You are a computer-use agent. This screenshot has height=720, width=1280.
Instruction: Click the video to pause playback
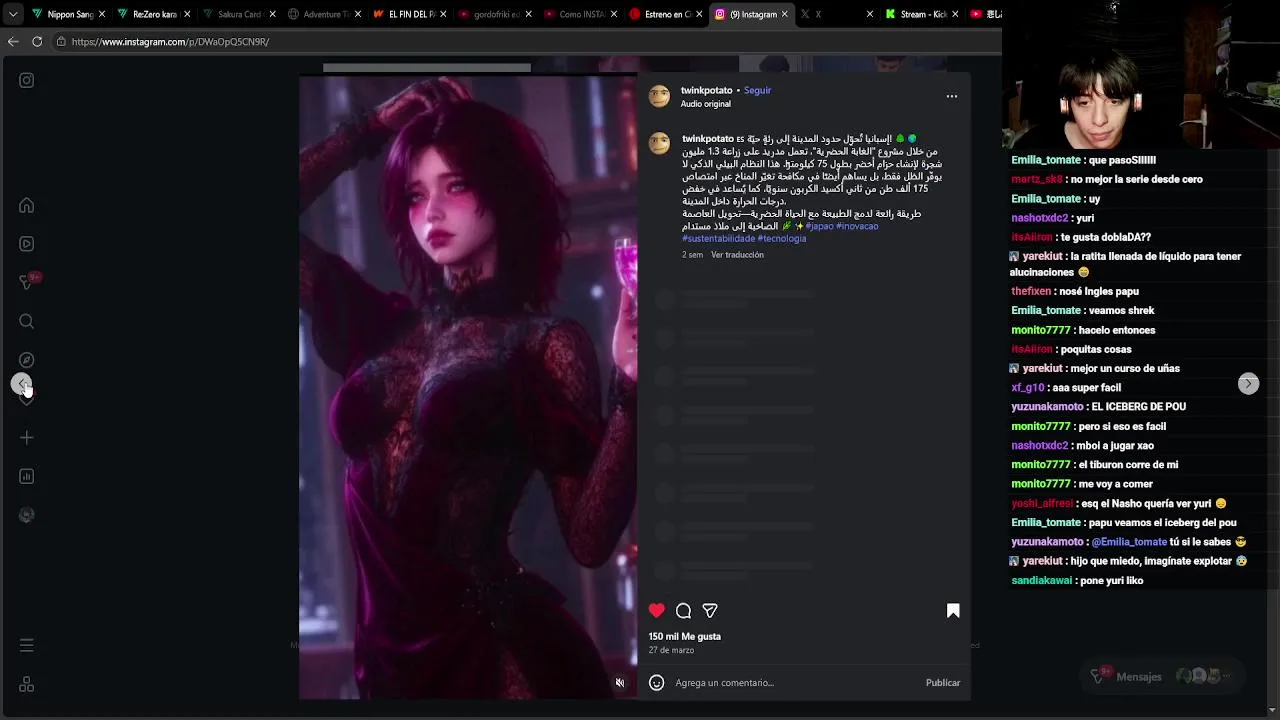click(x=468, y=385)
